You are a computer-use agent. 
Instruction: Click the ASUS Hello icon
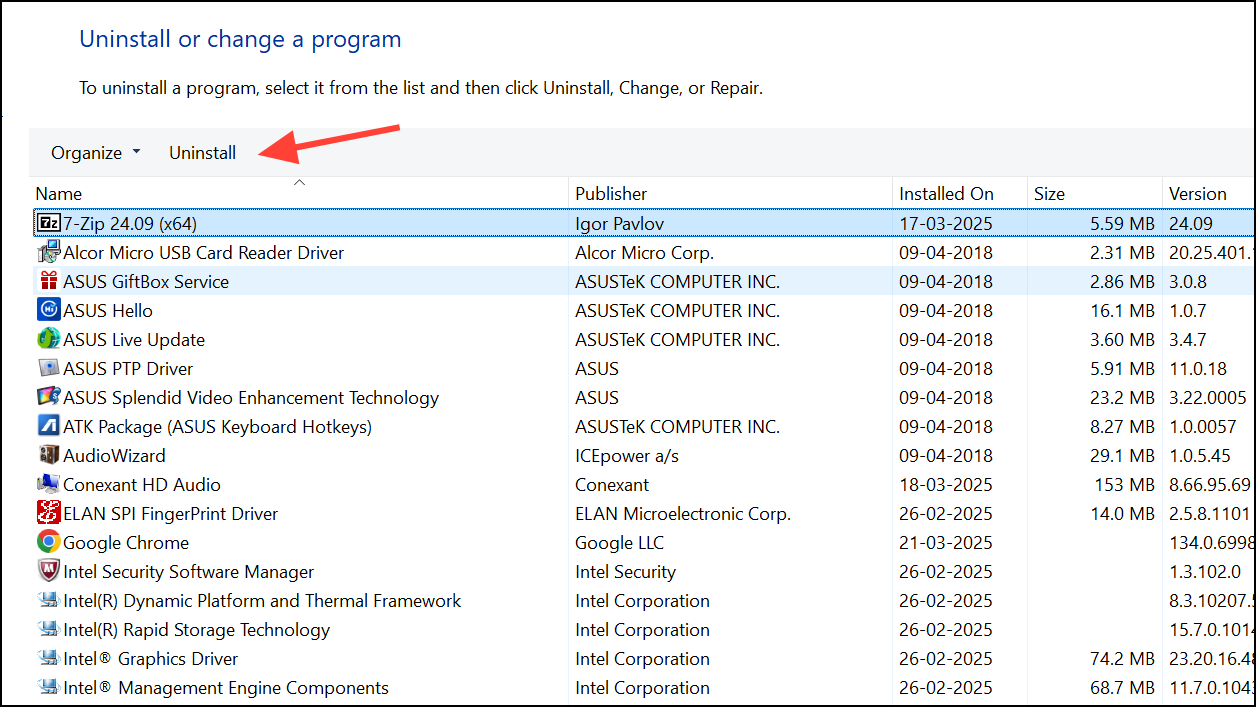[48, 310]
